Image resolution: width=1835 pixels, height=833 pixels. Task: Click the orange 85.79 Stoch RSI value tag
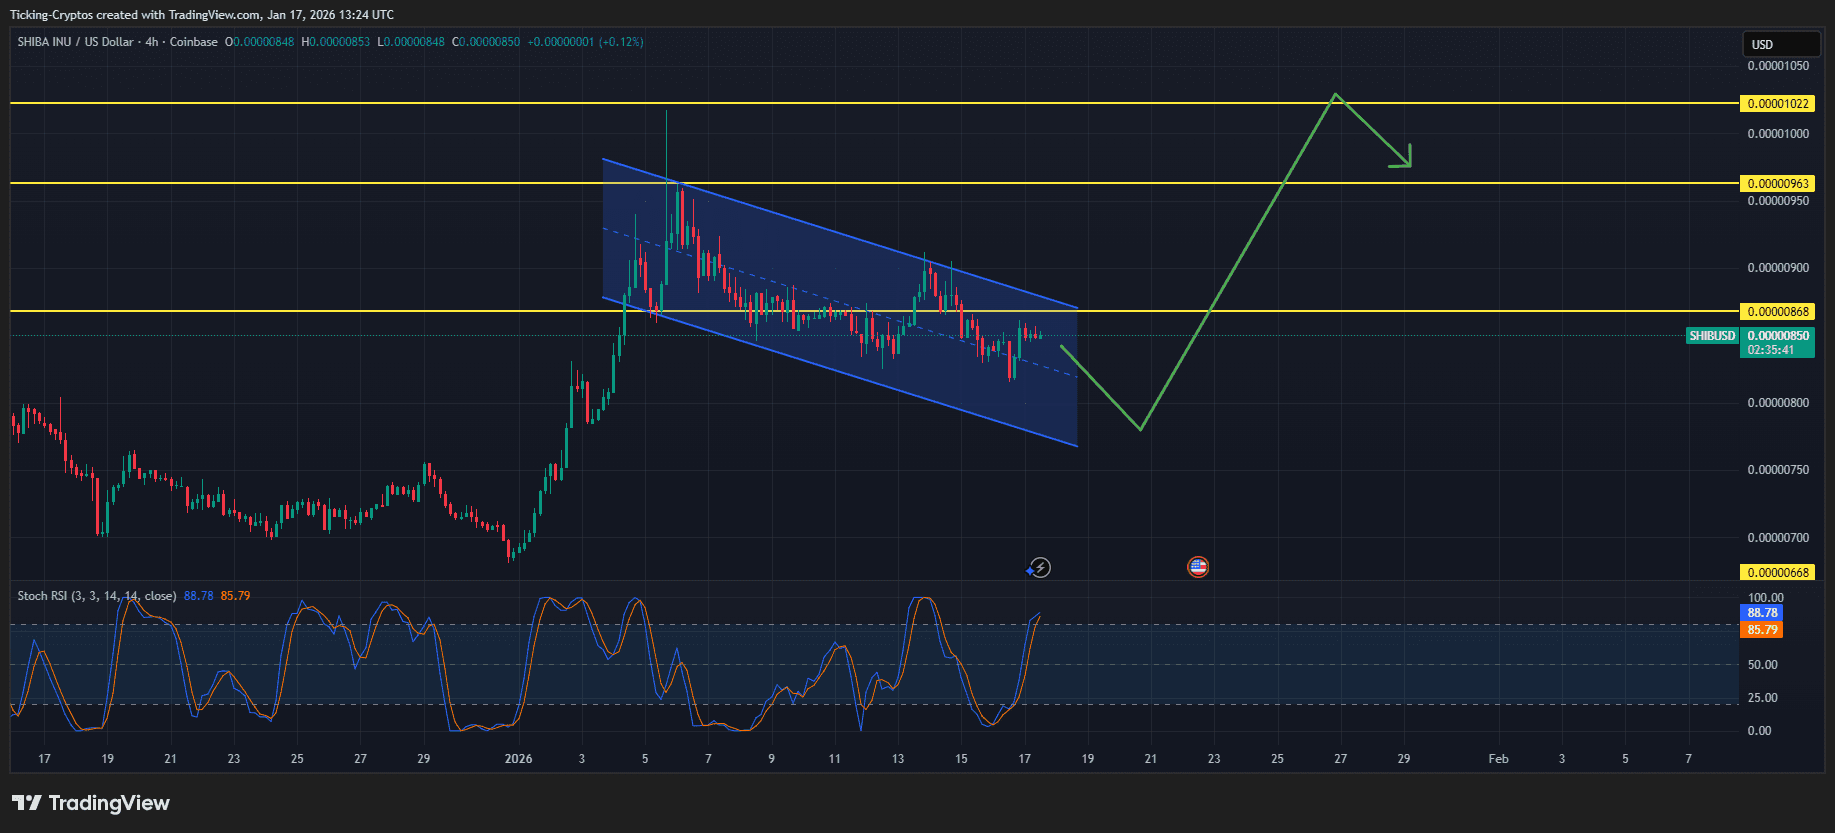coord(1762,630)
